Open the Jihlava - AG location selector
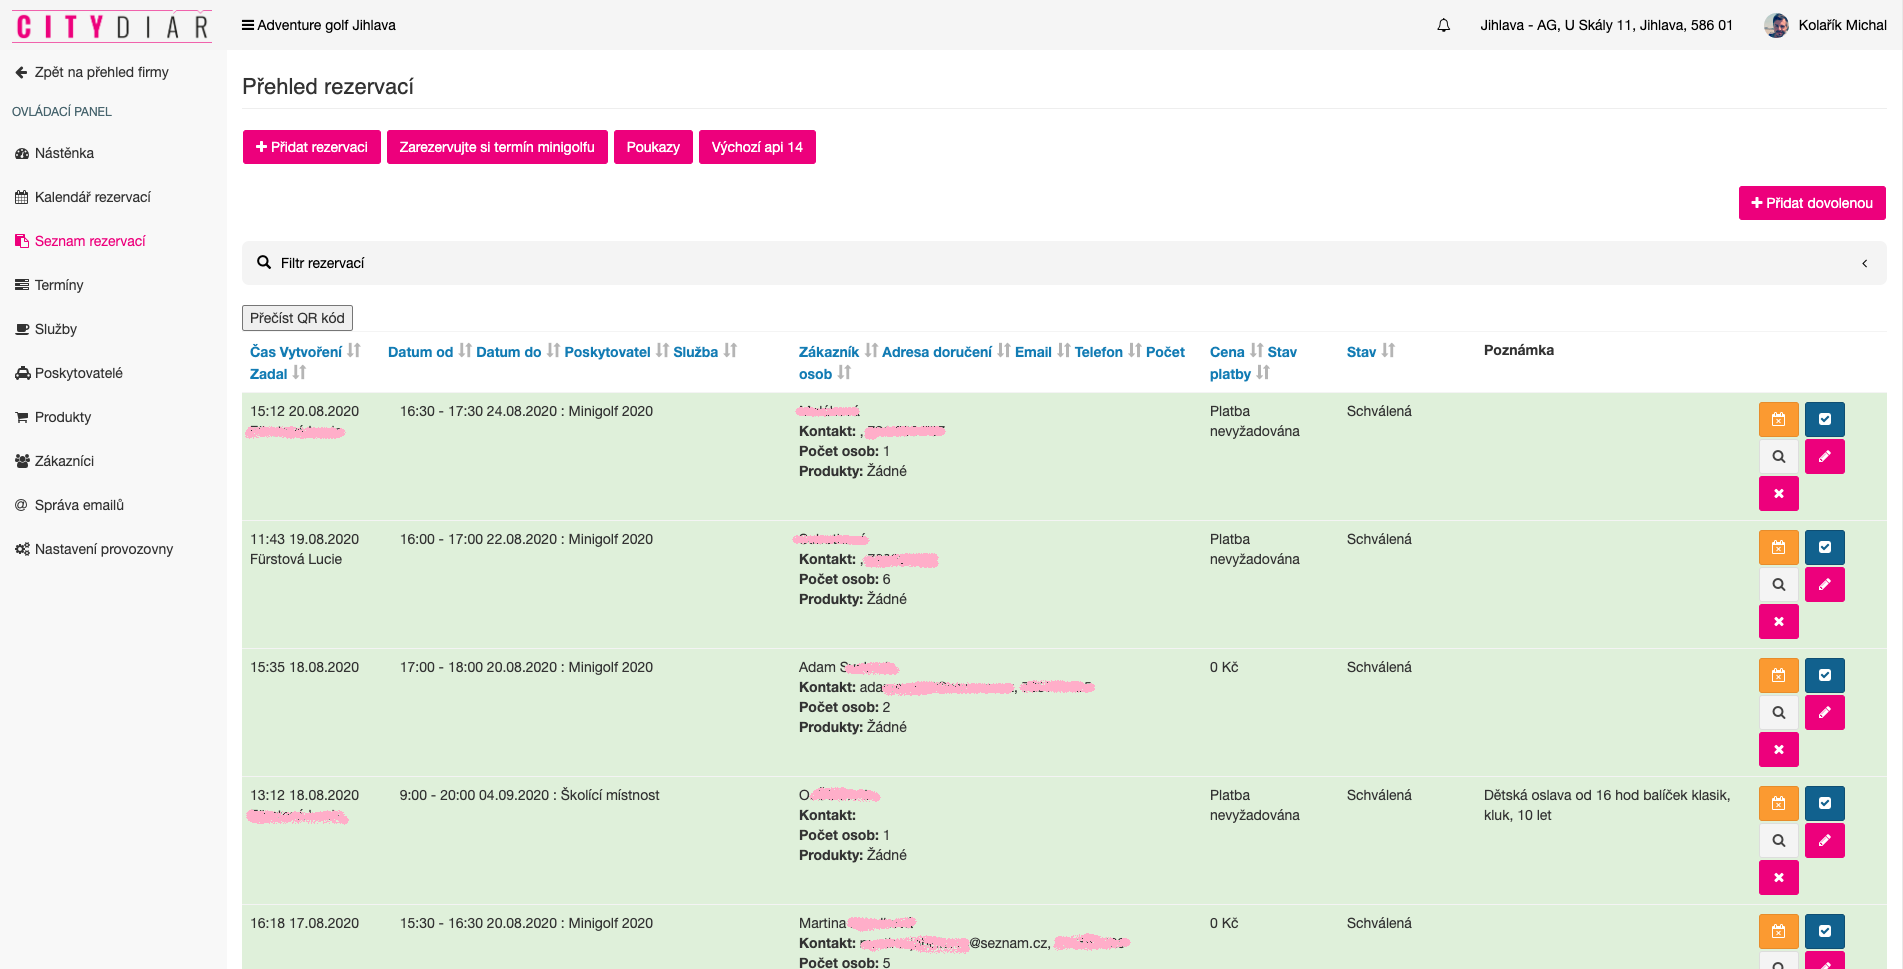 coord(1606,26)
